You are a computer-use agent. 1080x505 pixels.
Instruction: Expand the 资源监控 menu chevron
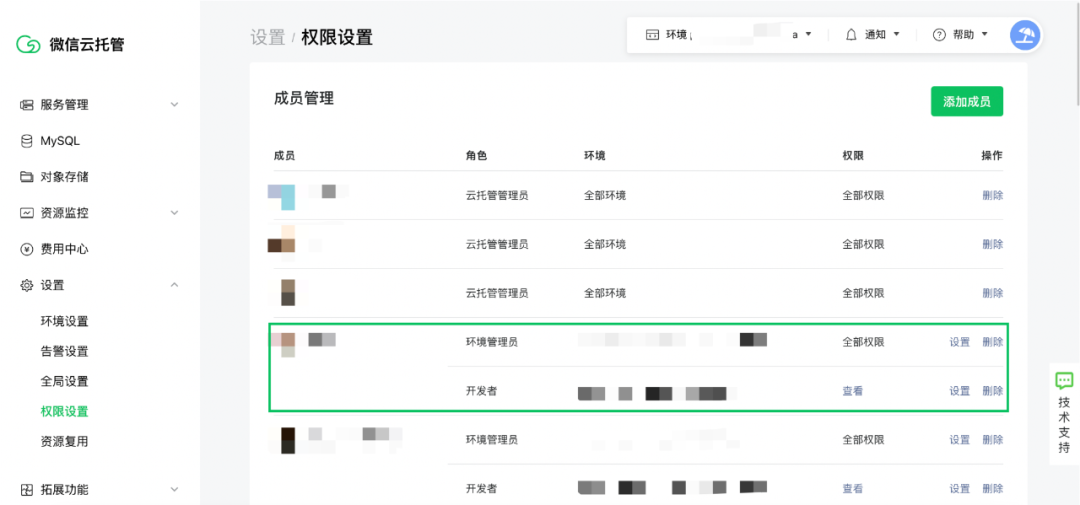point(174,213)
